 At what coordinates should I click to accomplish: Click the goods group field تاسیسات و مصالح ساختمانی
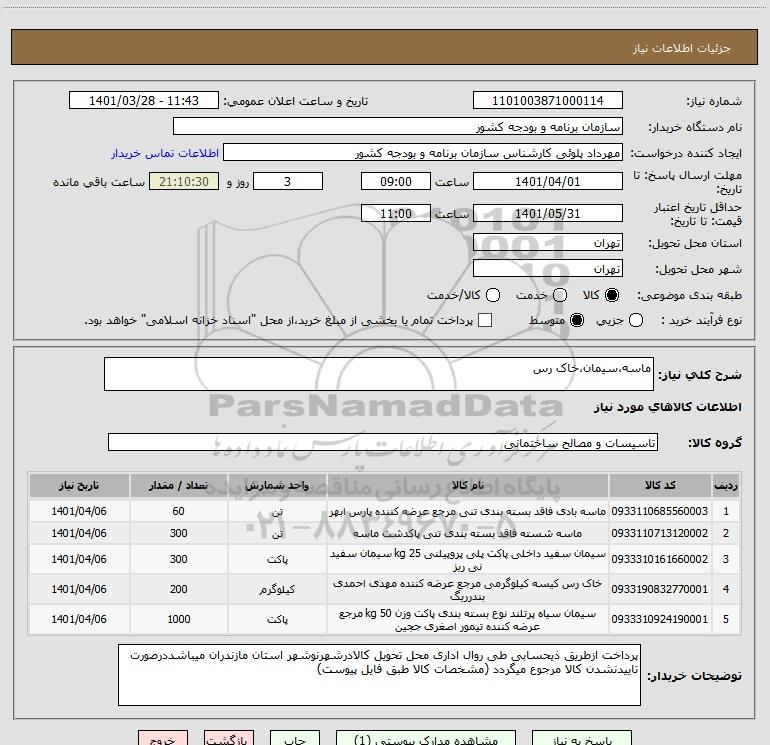click(383, 442)
